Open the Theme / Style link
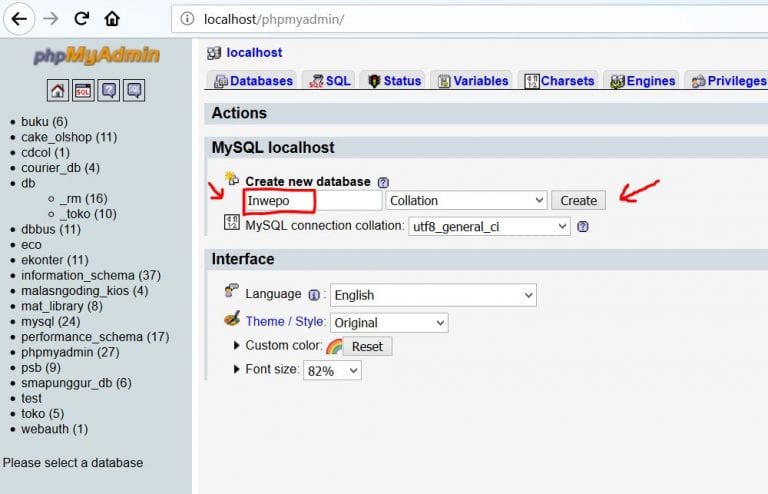Viewport: 768px width, 494px height. coord(283,322)
